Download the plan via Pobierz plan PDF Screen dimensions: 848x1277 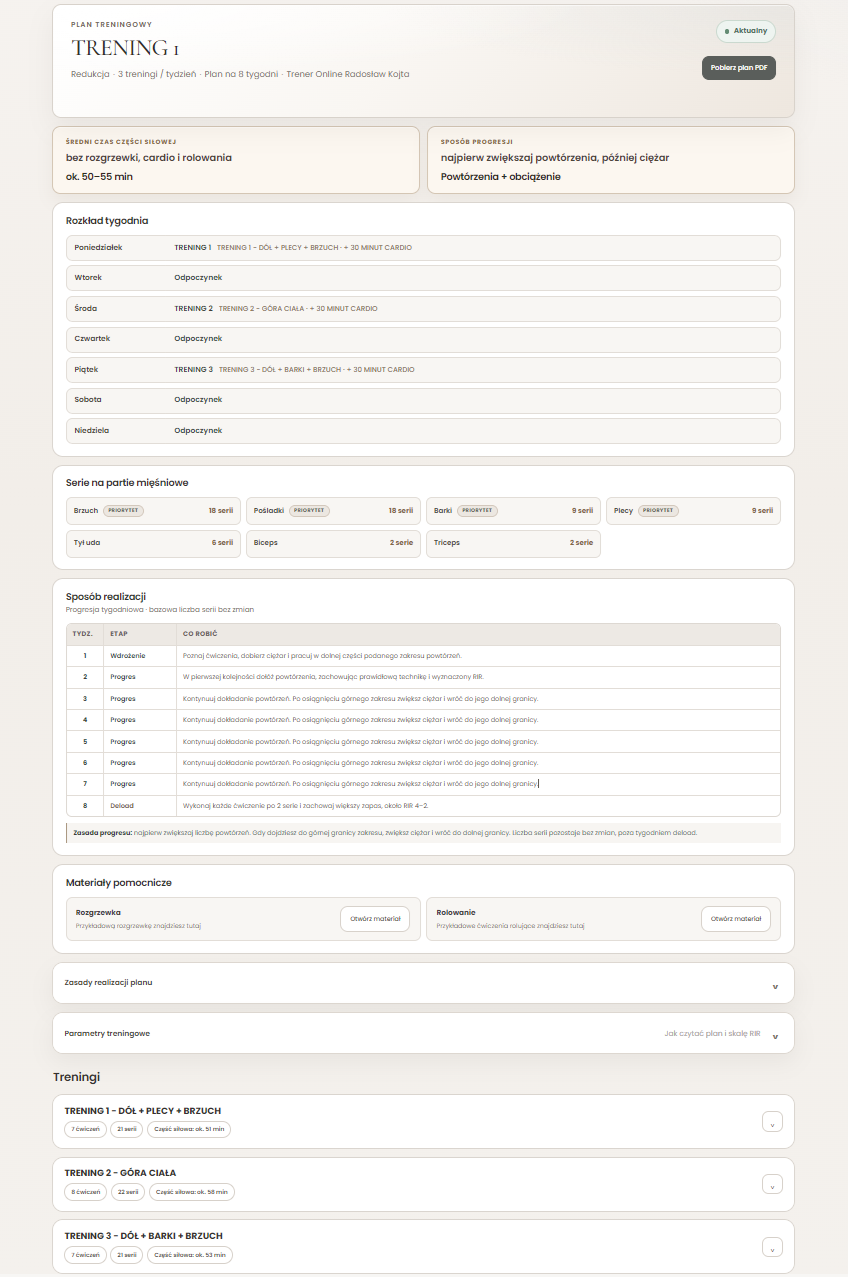tap(739, 68)
